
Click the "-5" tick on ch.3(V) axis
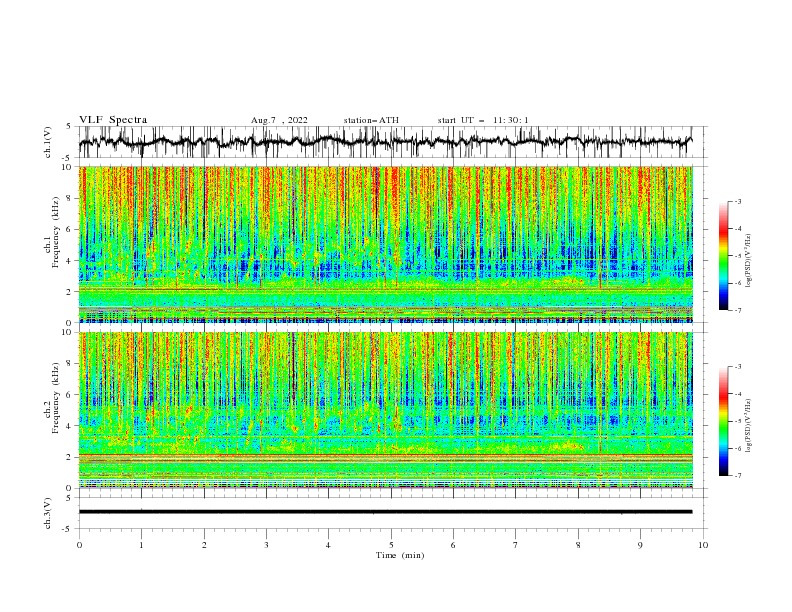point(67,529)
